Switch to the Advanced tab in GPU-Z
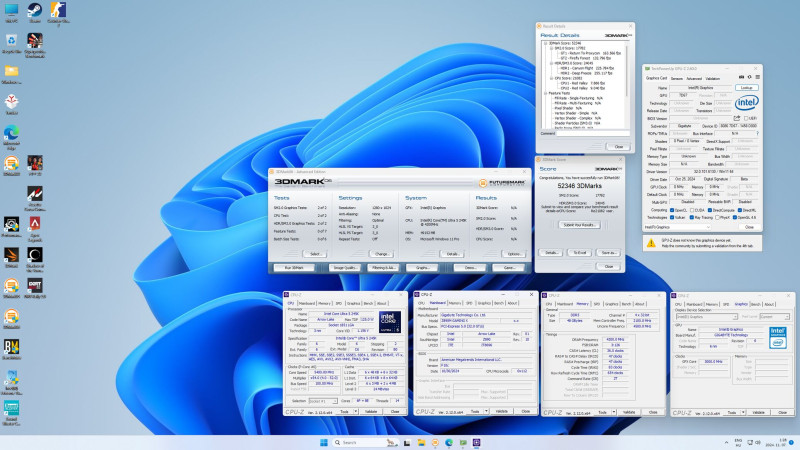 (694, 79)
